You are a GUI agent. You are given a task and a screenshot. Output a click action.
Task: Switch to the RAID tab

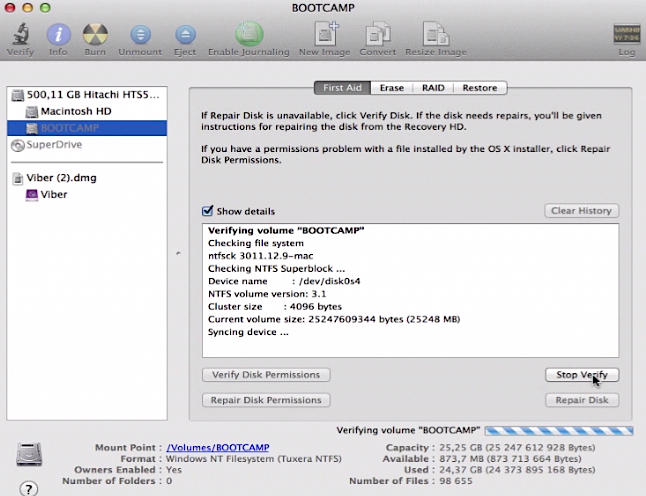click(x=433, y=88)
